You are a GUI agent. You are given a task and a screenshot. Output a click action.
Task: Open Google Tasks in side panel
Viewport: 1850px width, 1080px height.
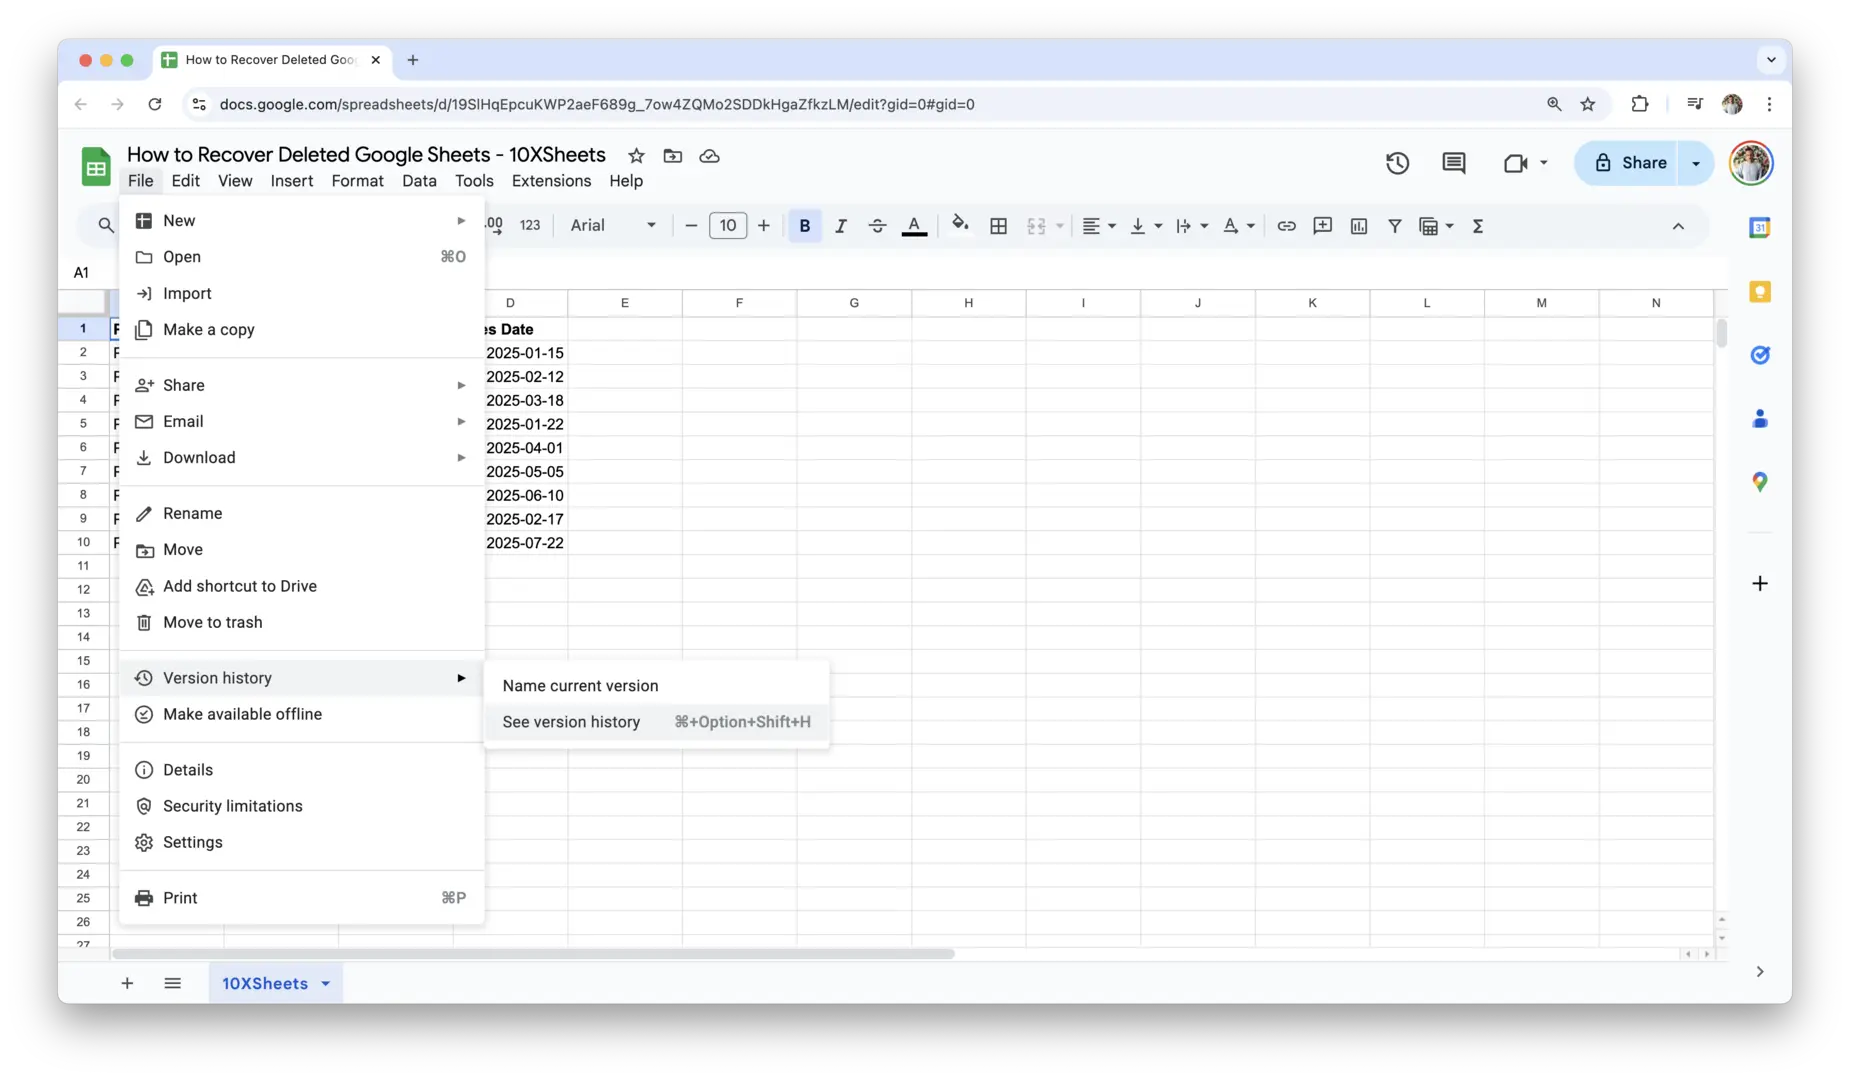click(x=1759, y=355)
